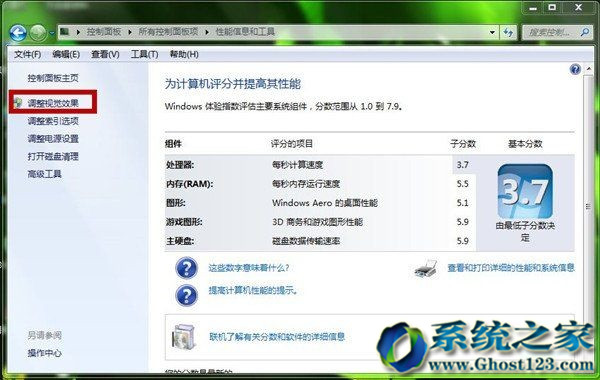600x380 pixels.
Task: Click inside the 搜索控制面板 search field
Action: tap(550, 33)
